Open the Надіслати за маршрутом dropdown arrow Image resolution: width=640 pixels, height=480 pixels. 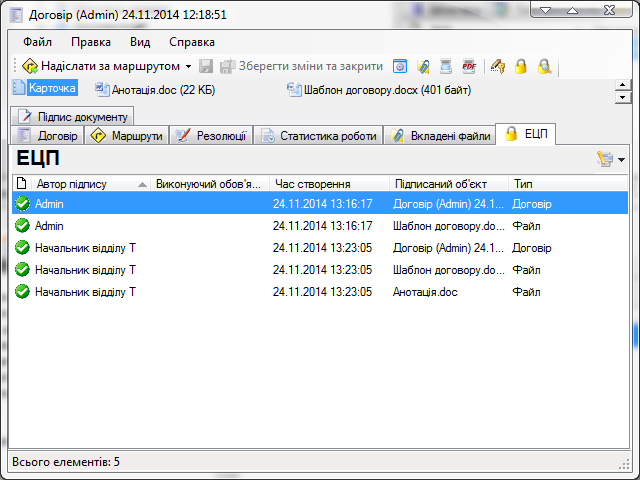pos(188,66)
